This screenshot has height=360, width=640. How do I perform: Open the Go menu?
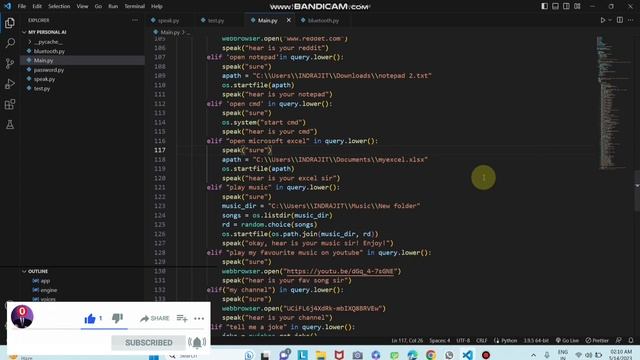coord(98,6)
